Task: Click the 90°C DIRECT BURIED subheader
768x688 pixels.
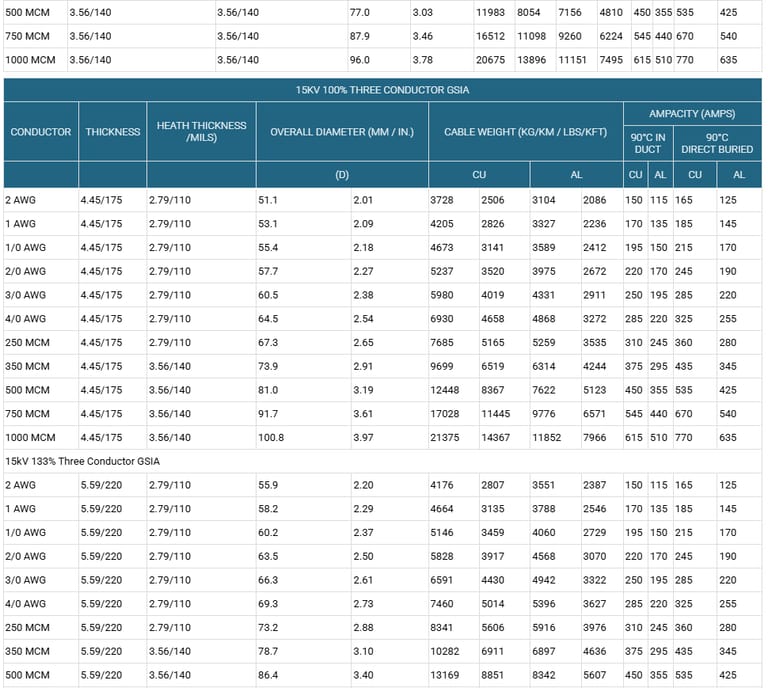Action: point(716,143)
